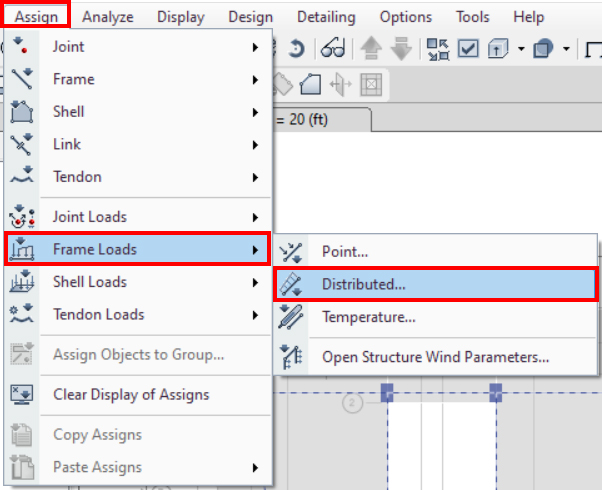Screen dimensions: 602x490
Task: Click the Tendon Loads icon
Action: 22,314
